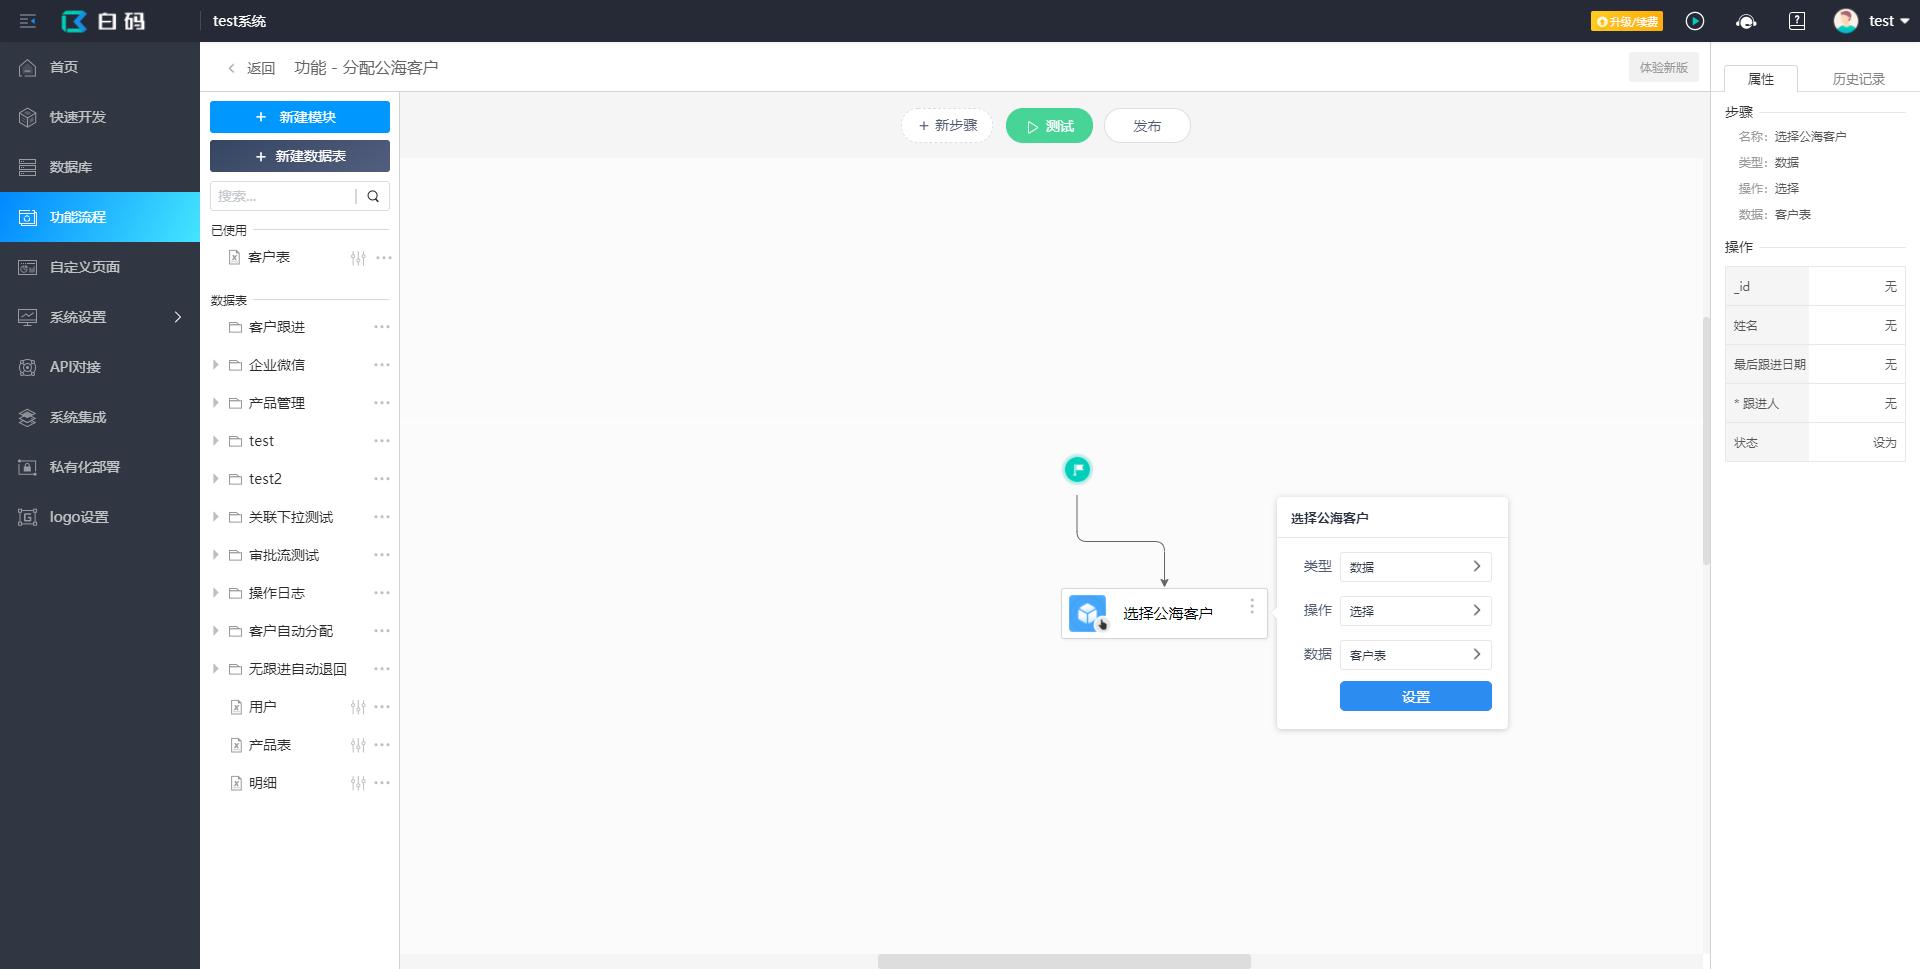Click the 新建模块 button
This screenshot has width=1920, height=969.
pos(300,117)
